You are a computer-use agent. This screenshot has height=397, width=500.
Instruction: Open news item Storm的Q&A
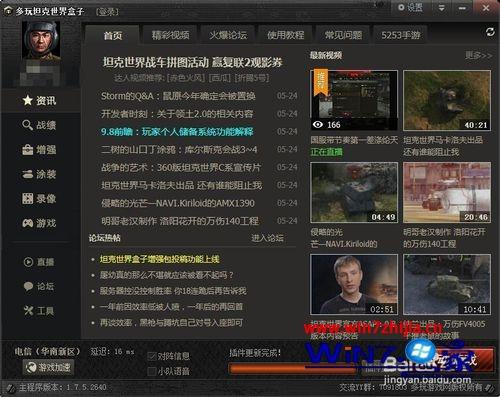coord(178,96)
